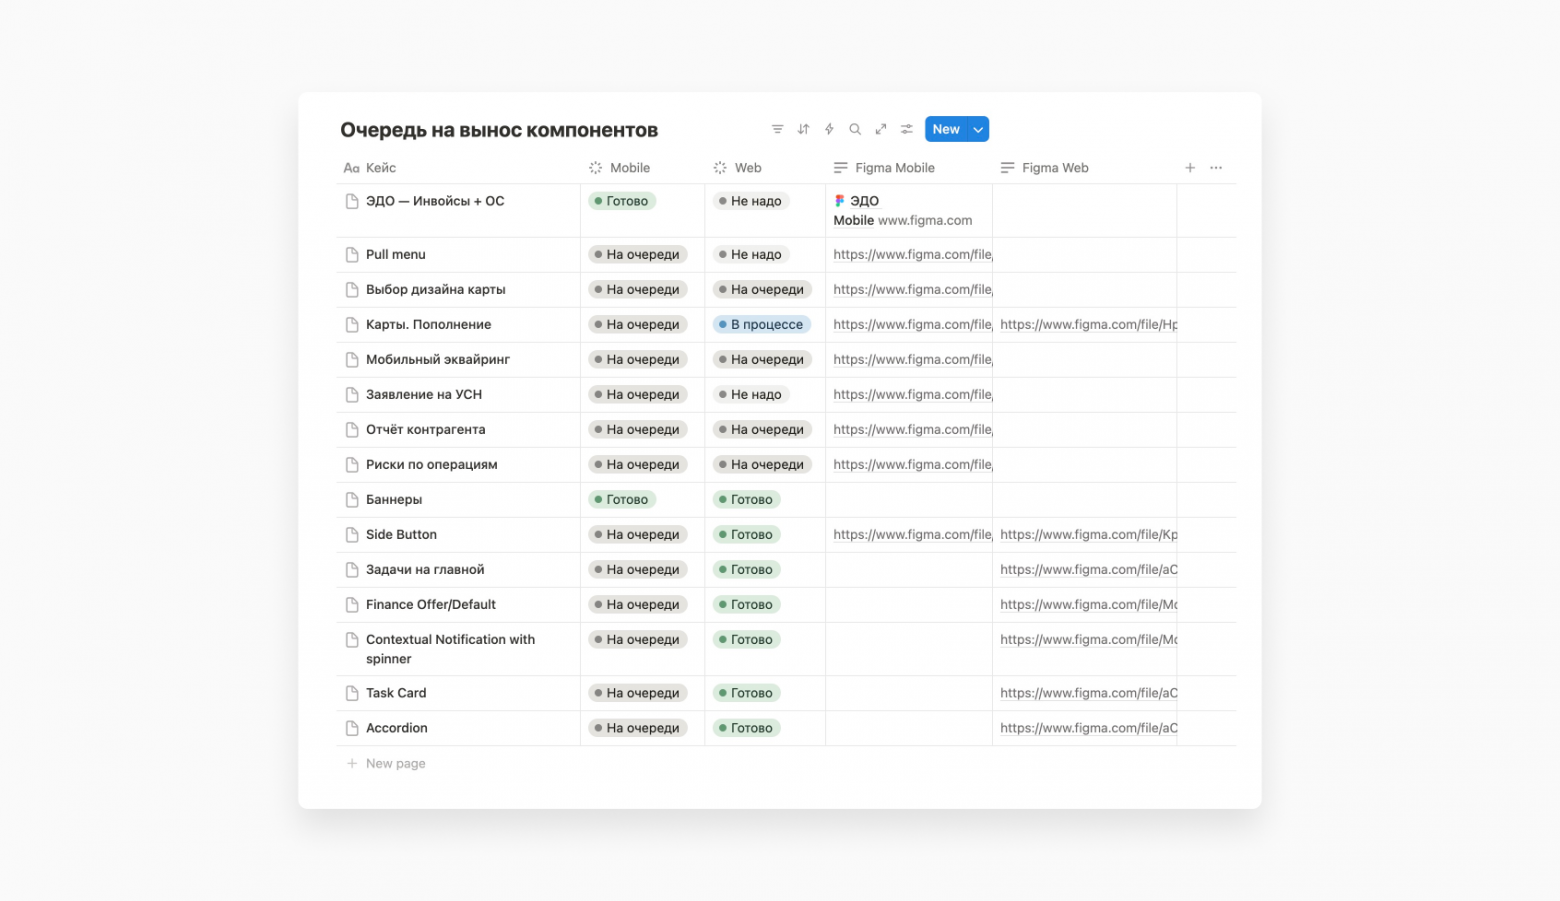Image resolution: width=1560 pixels, height=901 pixels.
Task: Expand the dropdown arrow next to New
Action: (978, 129)
